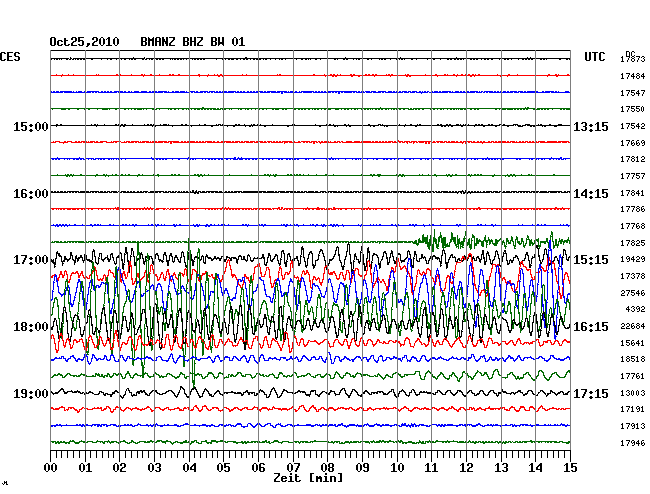Click the DC offset value '22684'

click(633, 326)
